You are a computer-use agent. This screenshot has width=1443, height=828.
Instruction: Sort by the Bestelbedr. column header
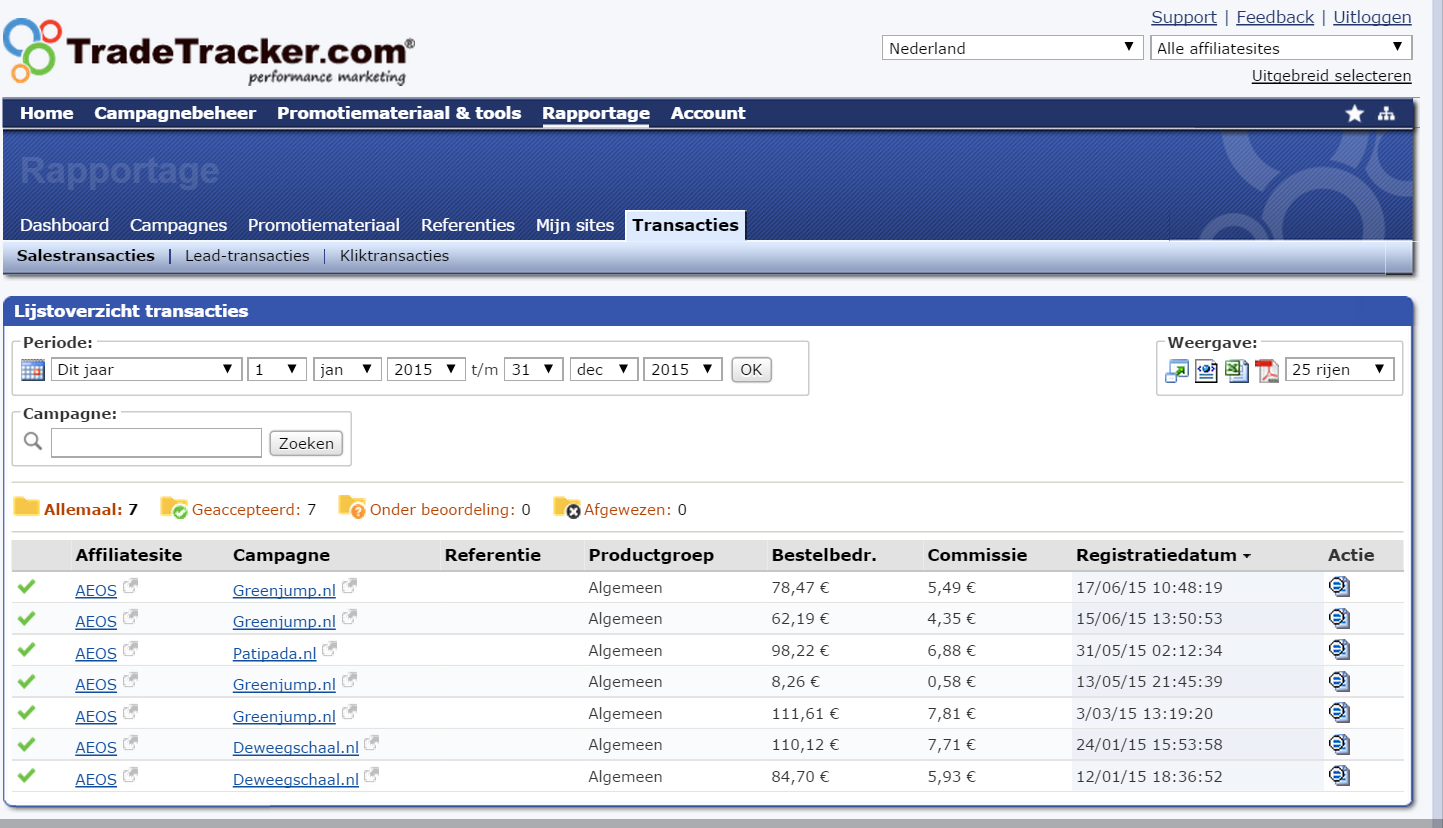click(x=824, y=555)
